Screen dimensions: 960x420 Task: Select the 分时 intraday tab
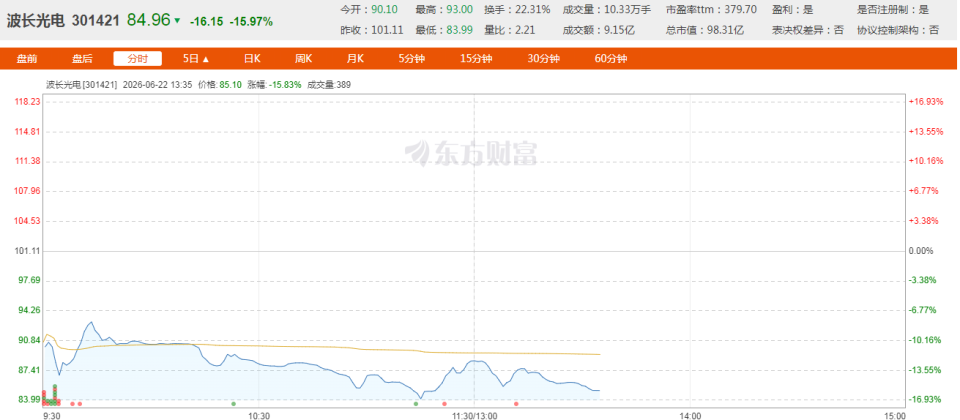click(x=138, y=59)
